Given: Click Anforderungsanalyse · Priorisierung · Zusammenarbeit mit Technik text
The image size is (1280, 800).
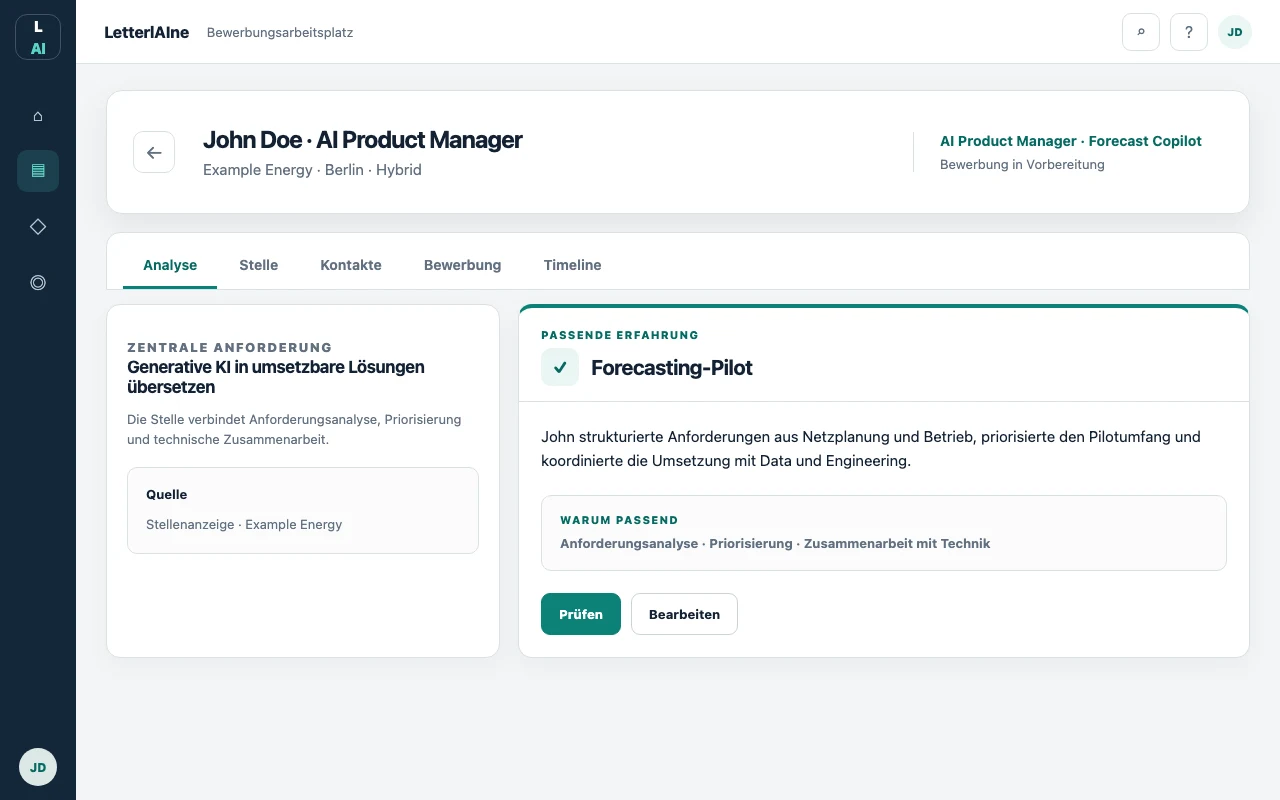Looking at the screenshot, I should point(775,543).
